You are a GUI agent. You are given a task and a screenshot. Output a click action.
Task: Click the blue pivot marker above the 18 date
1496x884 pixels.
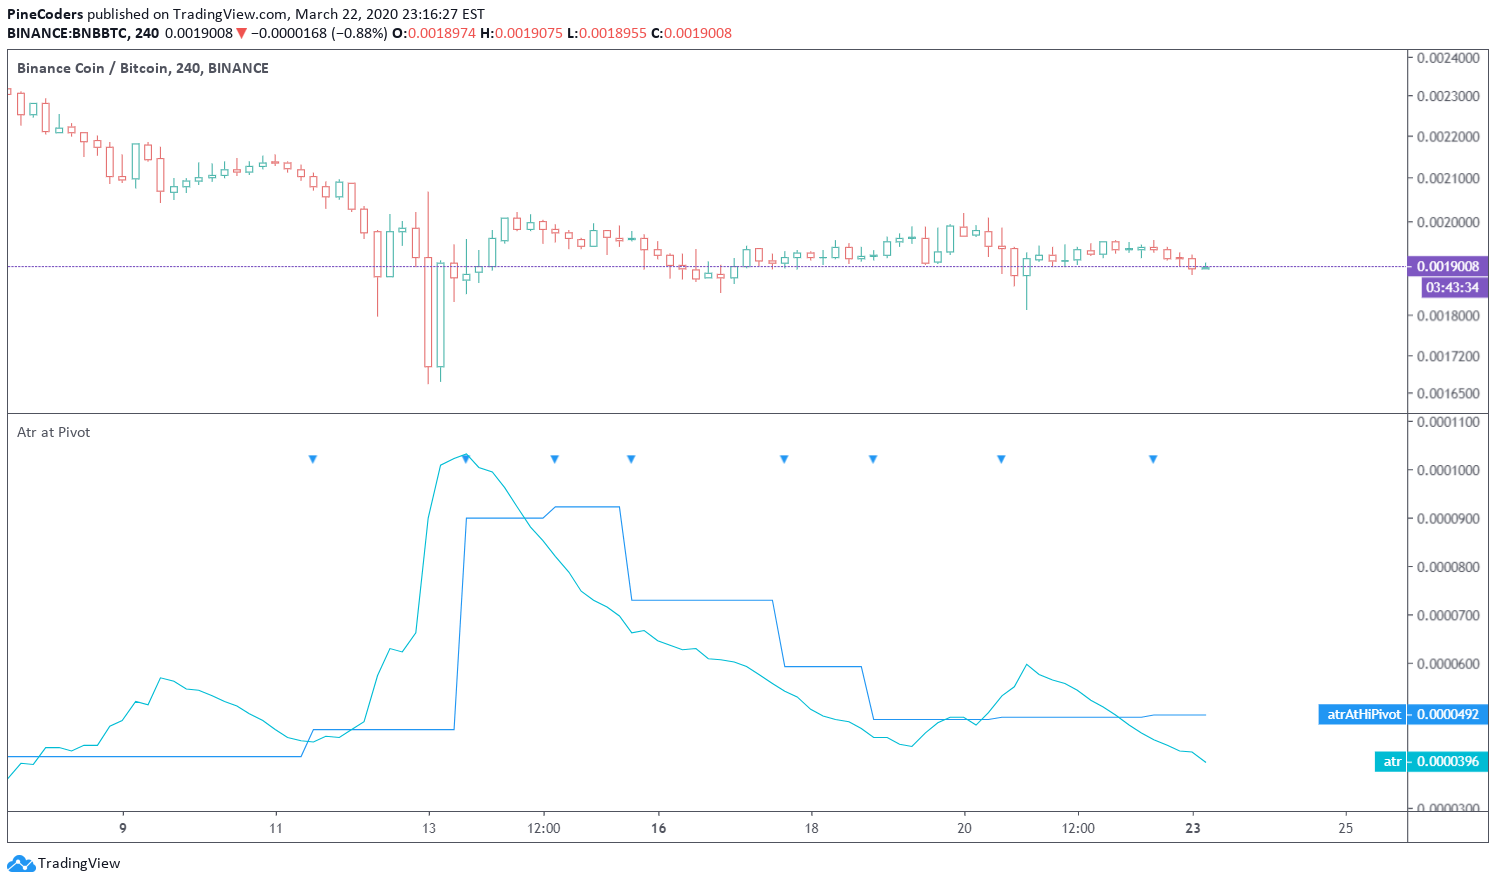click(x=784, y=459)
